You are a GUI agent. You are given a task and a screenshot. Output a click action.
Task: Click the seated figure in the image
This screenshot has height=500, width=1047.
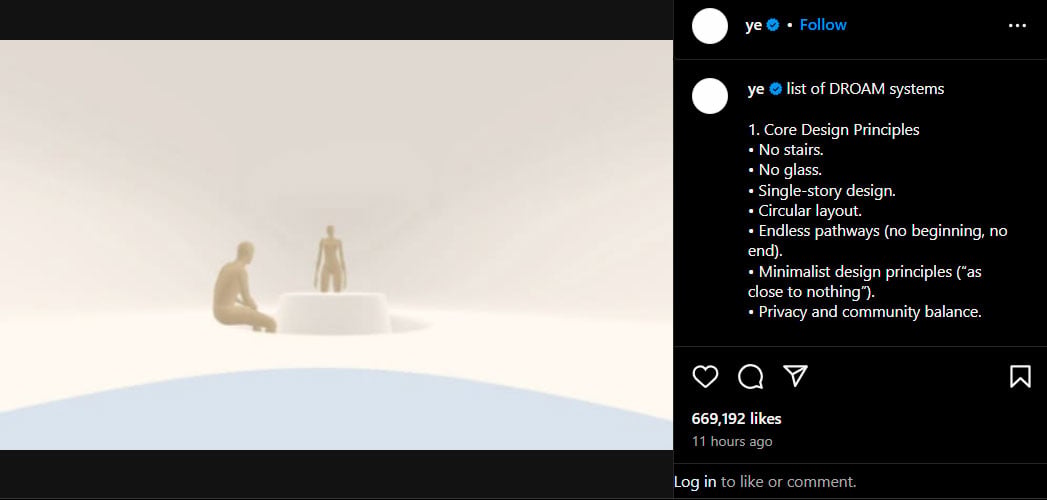pos(243,287)
